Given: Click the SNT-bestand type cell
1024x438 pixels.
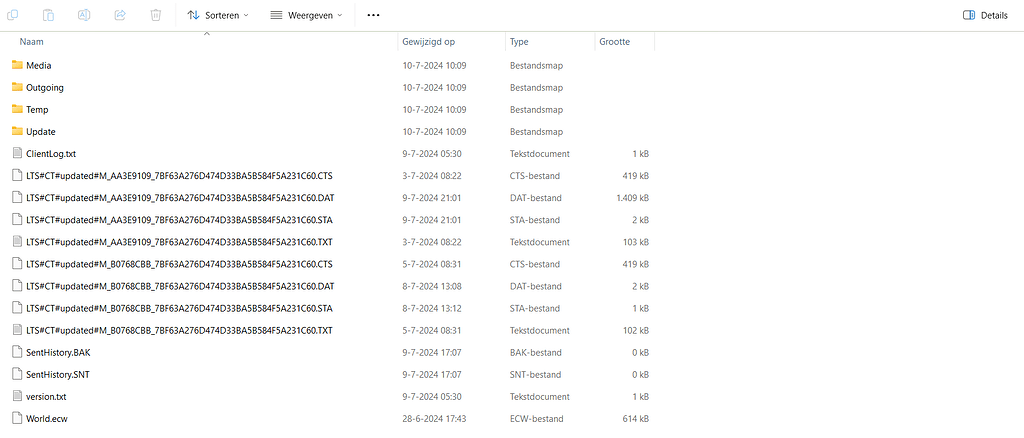Looking at the screenshot, I should click(536, 375).
